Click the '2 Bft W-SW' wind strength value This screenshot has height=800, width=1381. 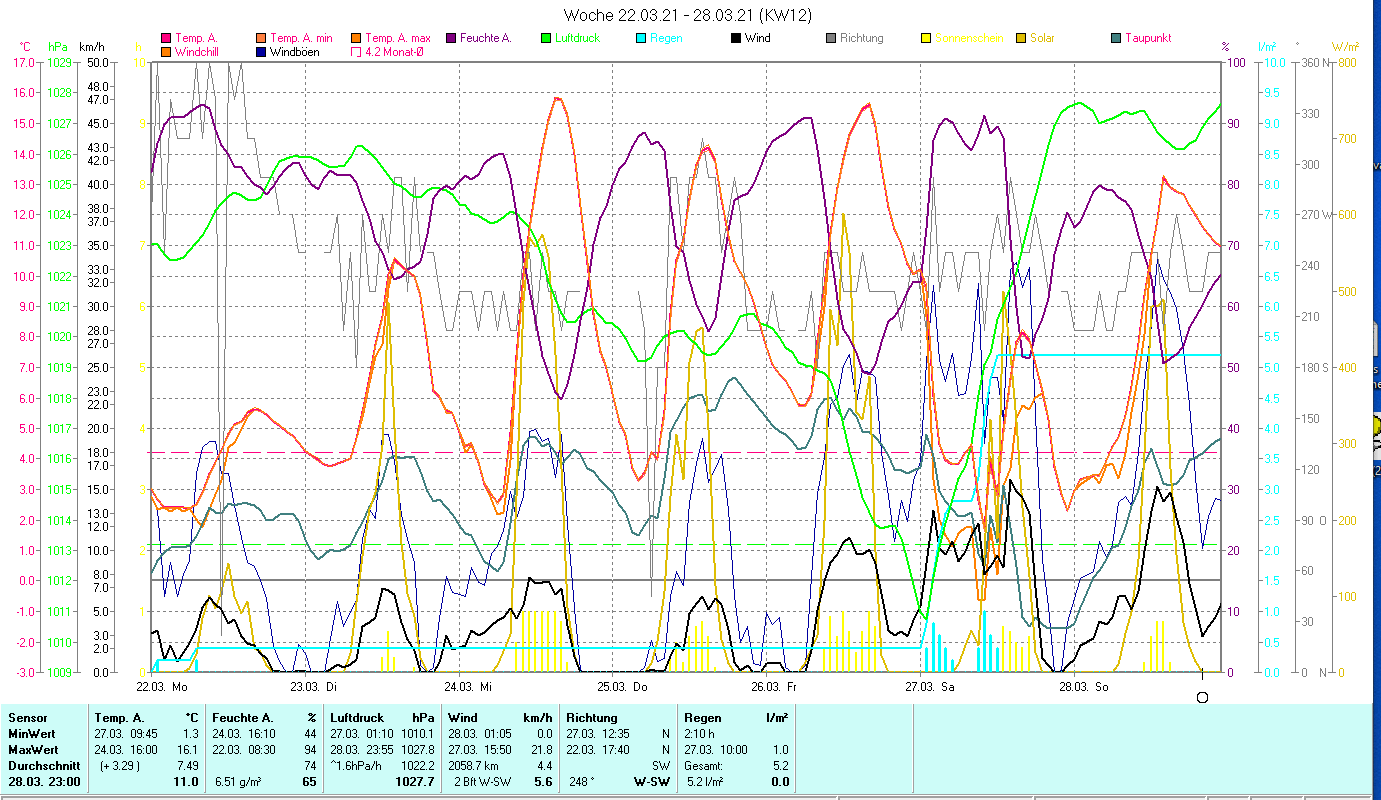pos(483,782)
